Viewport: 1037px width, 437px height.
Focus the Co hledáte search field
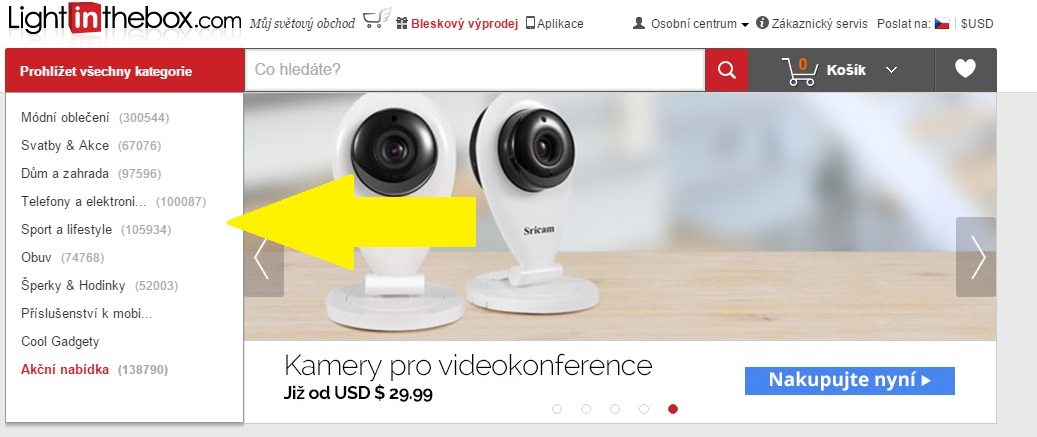point(475,69)
